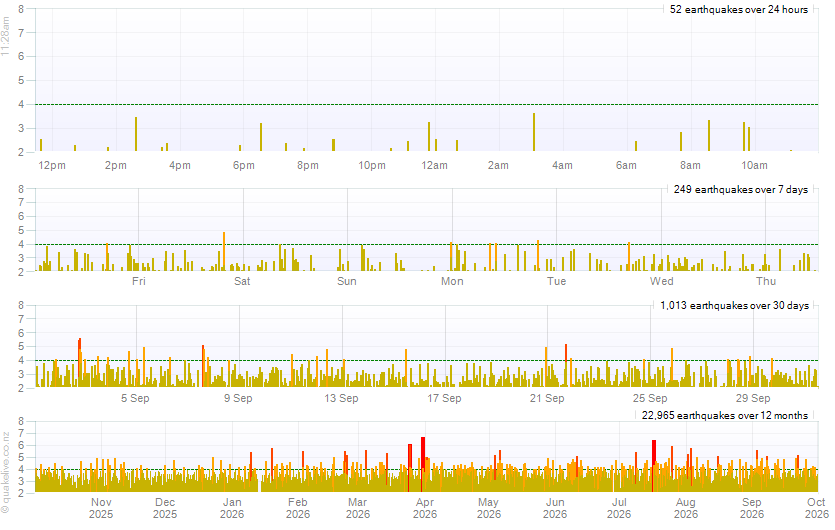Click the '22,965 earthquakes over 12 months' label

coord(725,415)
